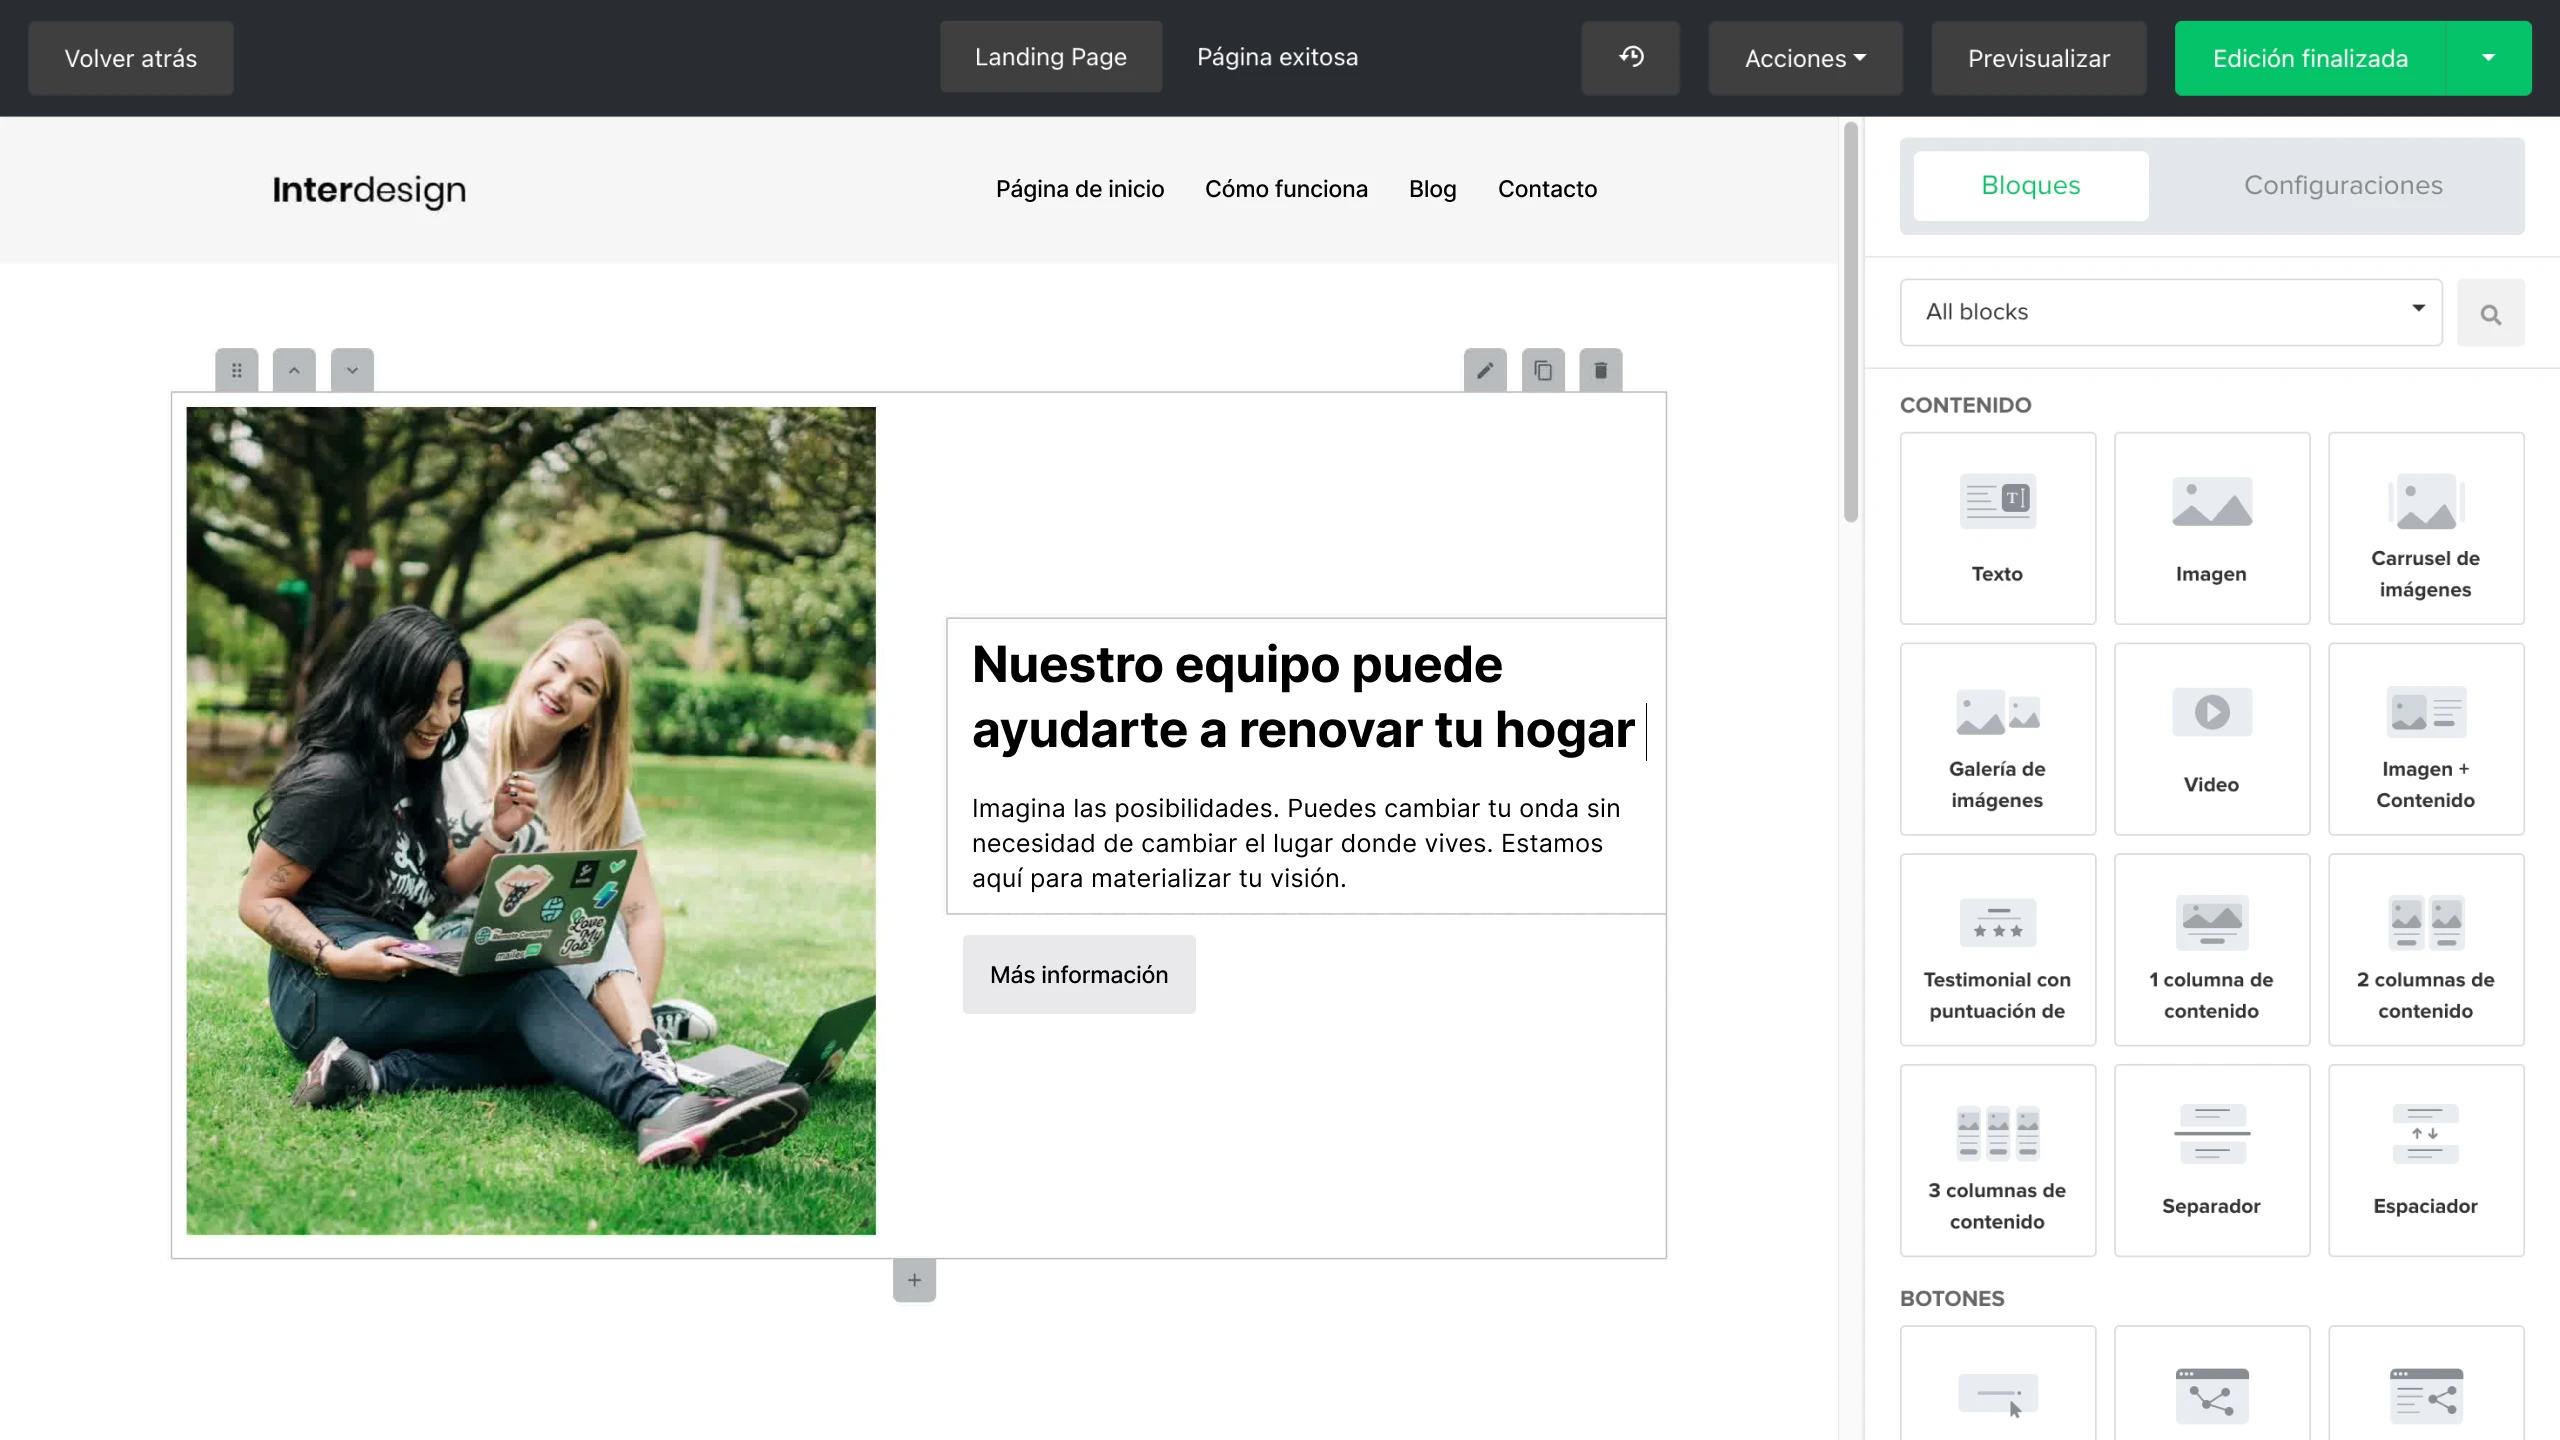2560x1440 pixels.
Task: Expand the All blocks filter dropdown
Action: [2170, 312]
